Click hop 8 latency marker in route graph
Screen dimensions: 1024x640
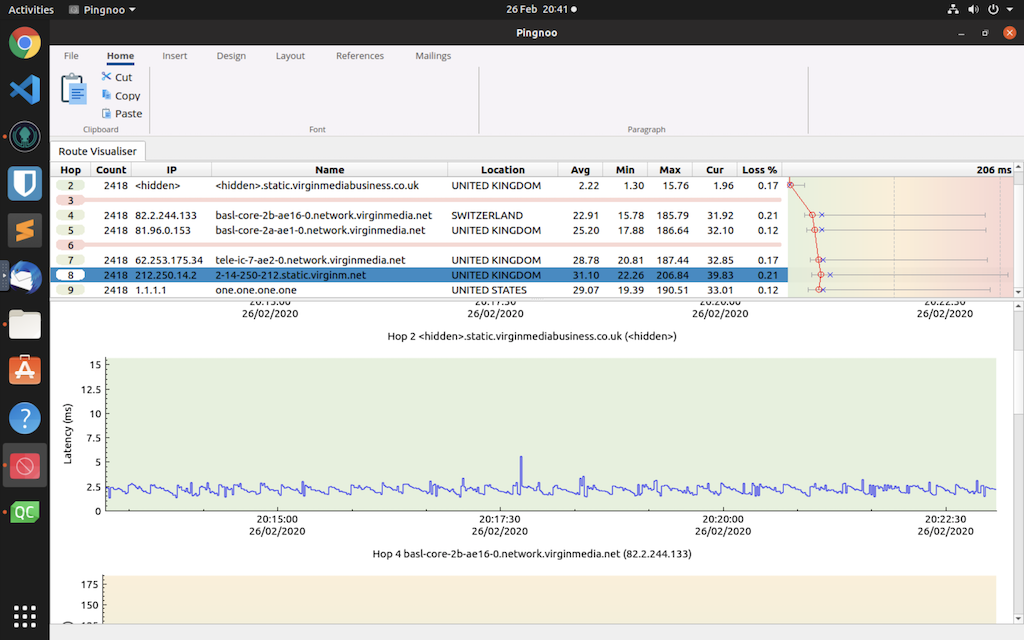pyautogui.click(x=821, y=275)
